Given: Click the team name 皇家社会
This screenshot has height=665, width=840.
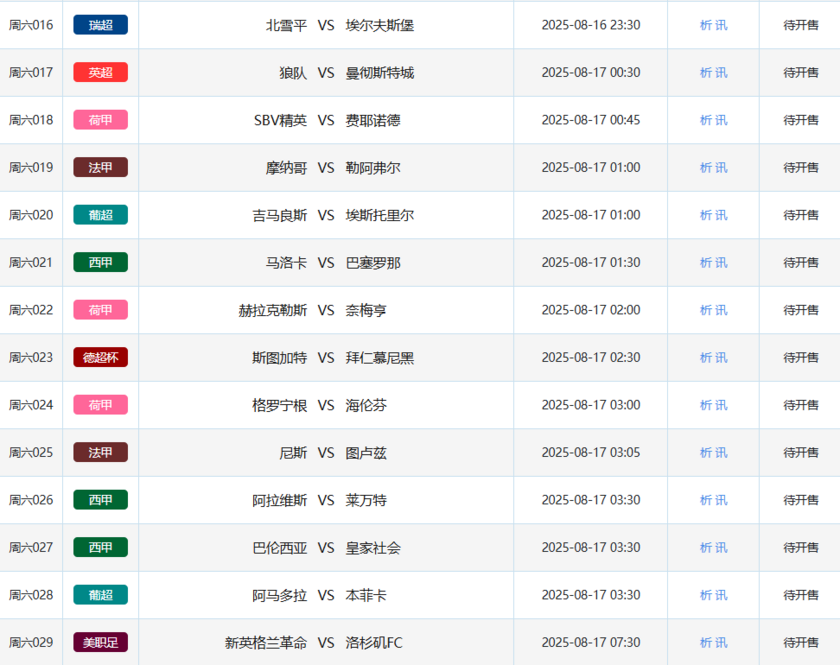Looking at the screenshot, I should tap(373, 547).
